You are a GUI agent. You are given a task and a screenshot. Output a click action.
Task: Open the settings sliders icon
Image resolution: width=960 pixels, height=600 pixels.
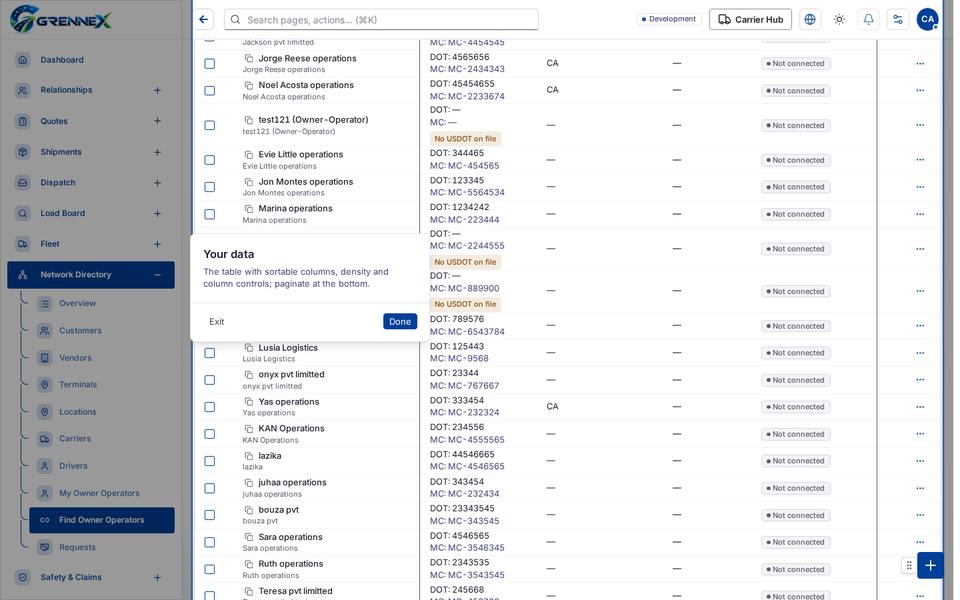pos(898,20)
